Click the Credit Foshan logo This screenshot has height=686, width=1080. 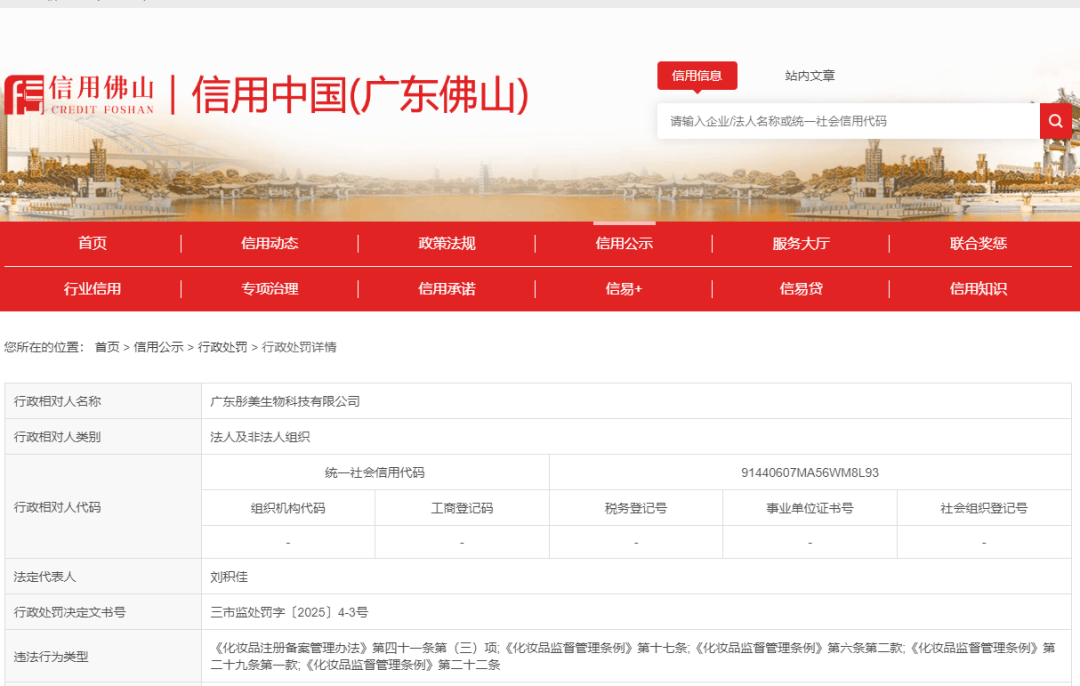tap(79, 94)
